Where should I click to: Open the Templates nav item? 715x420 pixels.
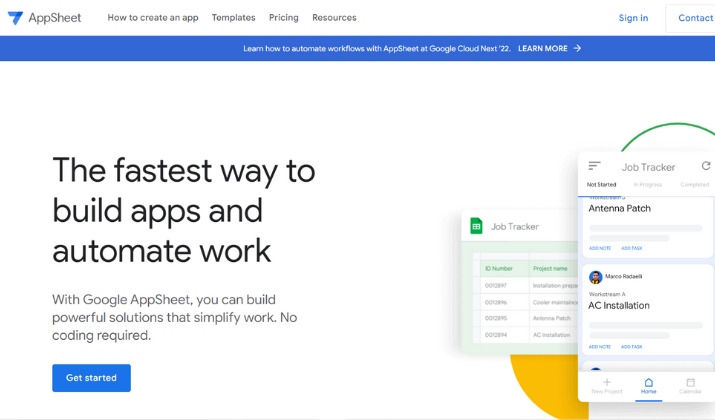233,18
